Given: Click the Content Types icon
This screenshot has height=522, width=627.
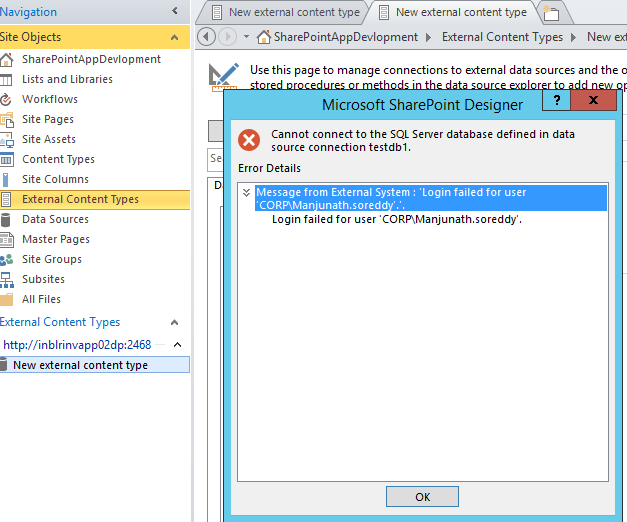Looking at the screenshot, I should pos(6,160).
